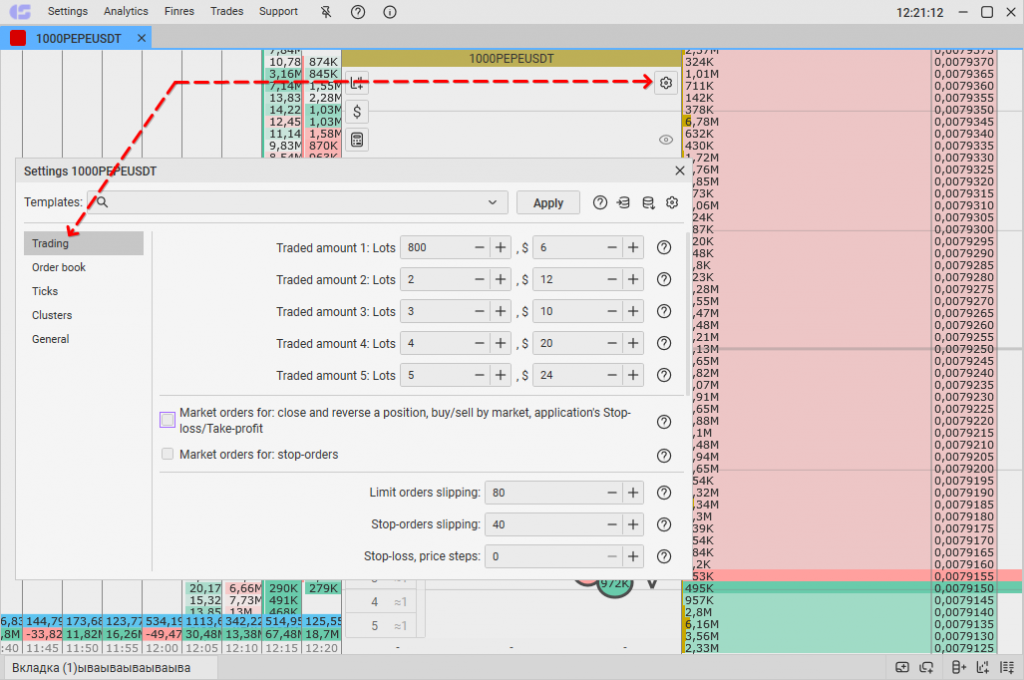Image resolution: width=1024 pixels, height=680 pixels.
Task: Increase Traded amount 2 dollar value
Action: coord(633,280)
